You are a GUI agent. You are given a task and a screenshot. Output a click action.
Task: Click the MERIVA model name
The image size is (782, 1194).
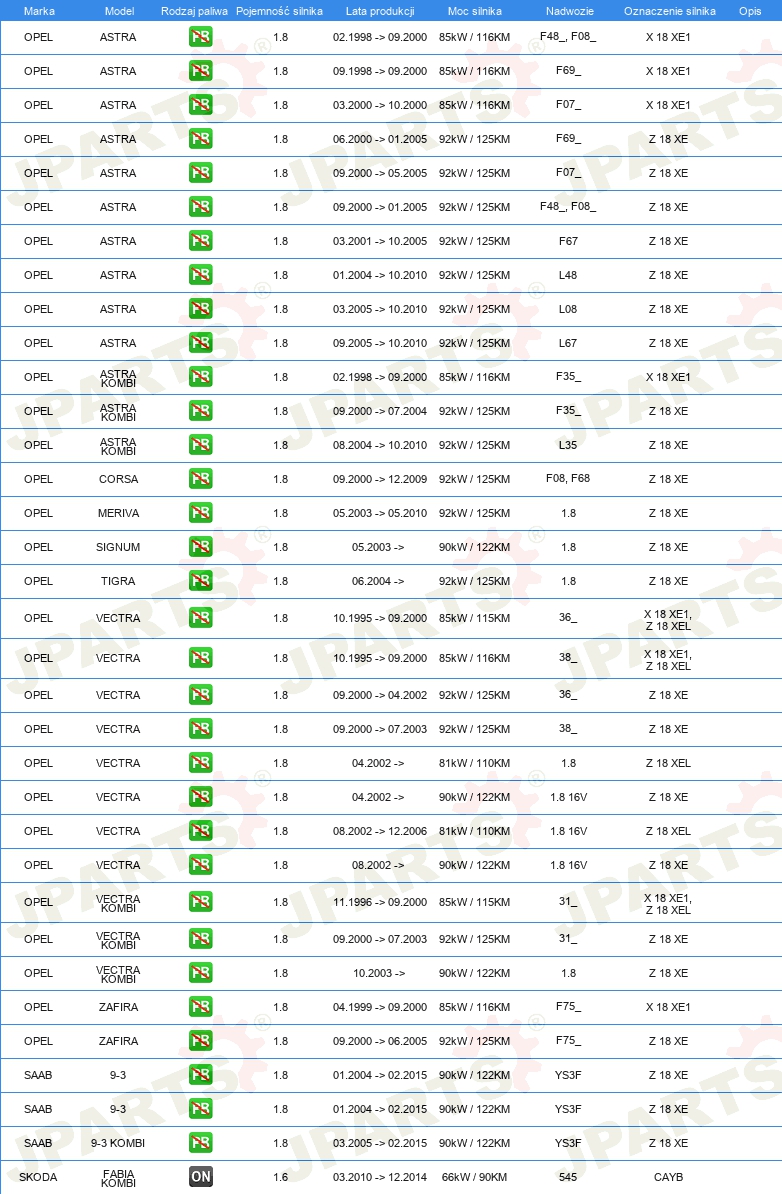pos(118,513)
